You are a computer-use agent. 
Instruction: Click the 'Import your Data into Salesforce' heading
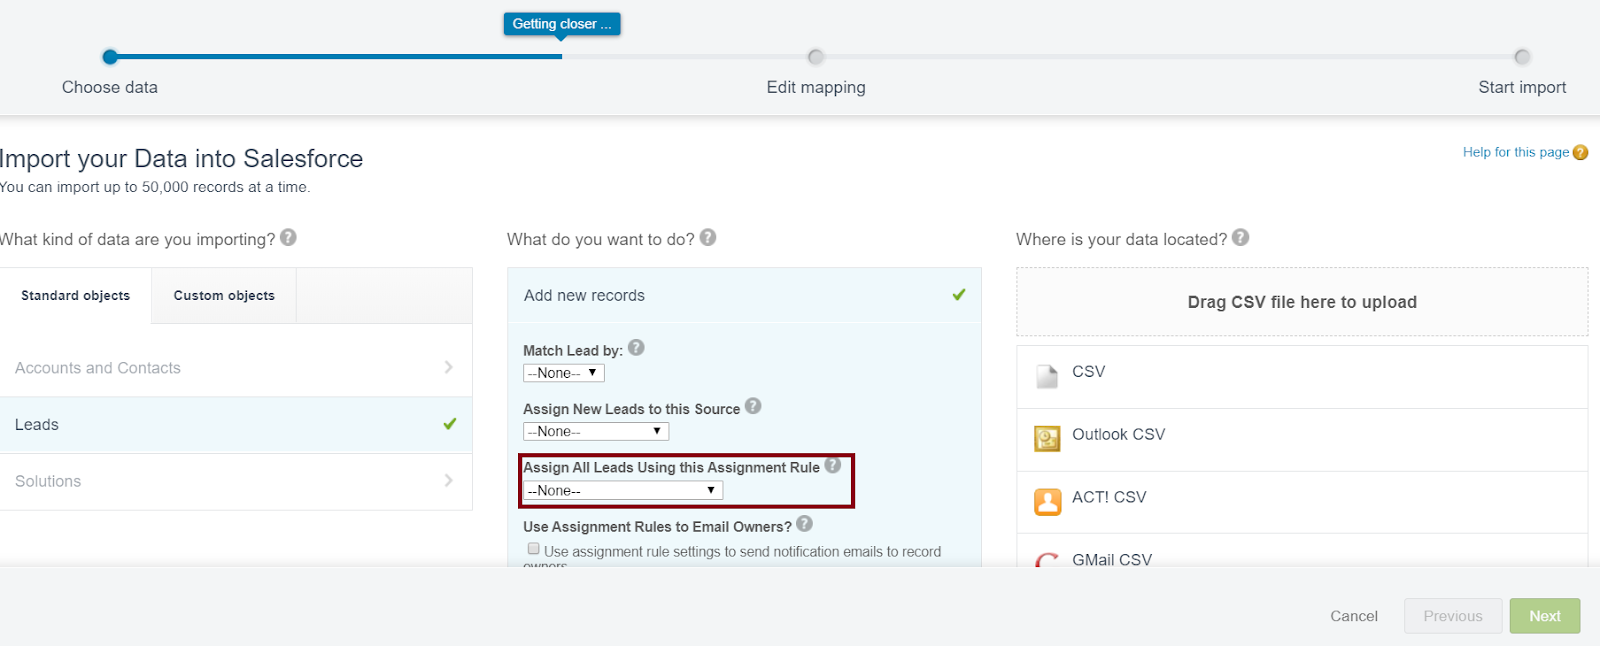[181, 158]
